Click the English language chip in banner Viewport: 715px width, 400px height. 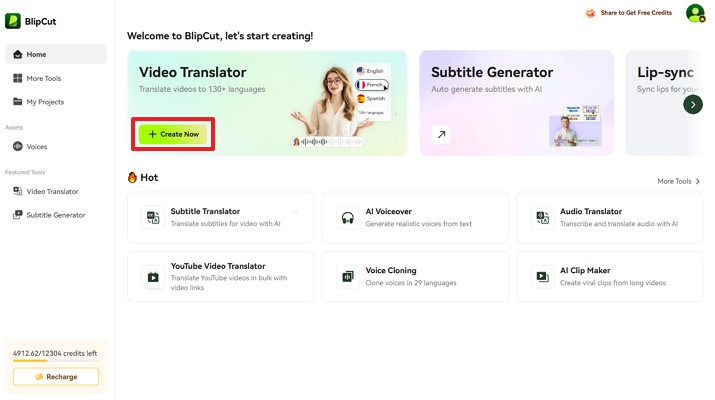pyautogui.click(x=371, y=71)
